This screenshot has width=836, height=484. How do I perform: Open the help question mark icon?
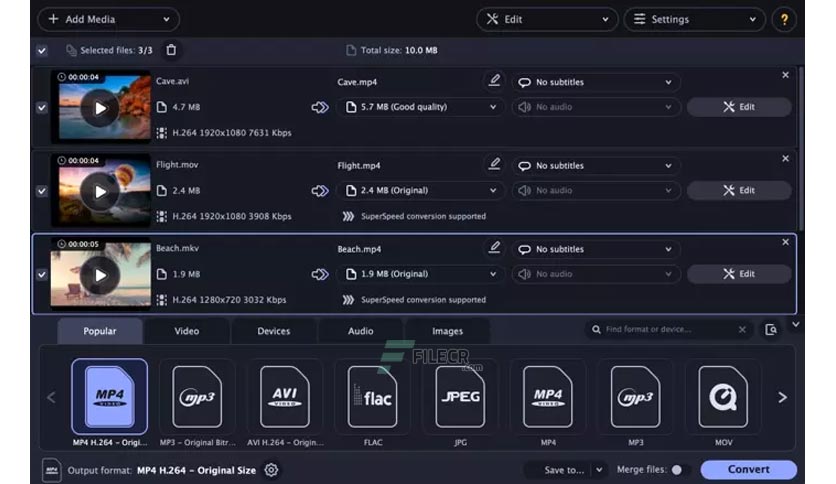[785, 19]
